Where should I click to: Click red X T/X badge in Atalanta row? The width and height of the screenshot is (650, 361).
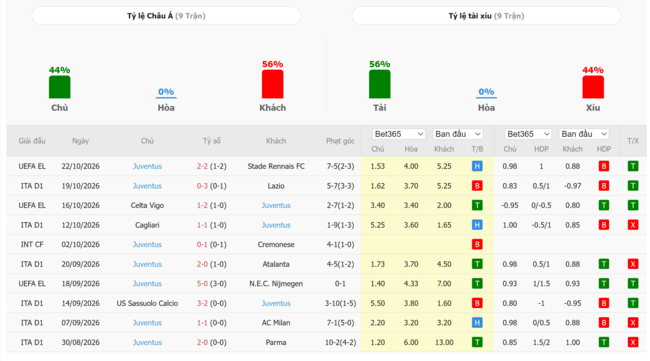point(633,264)
